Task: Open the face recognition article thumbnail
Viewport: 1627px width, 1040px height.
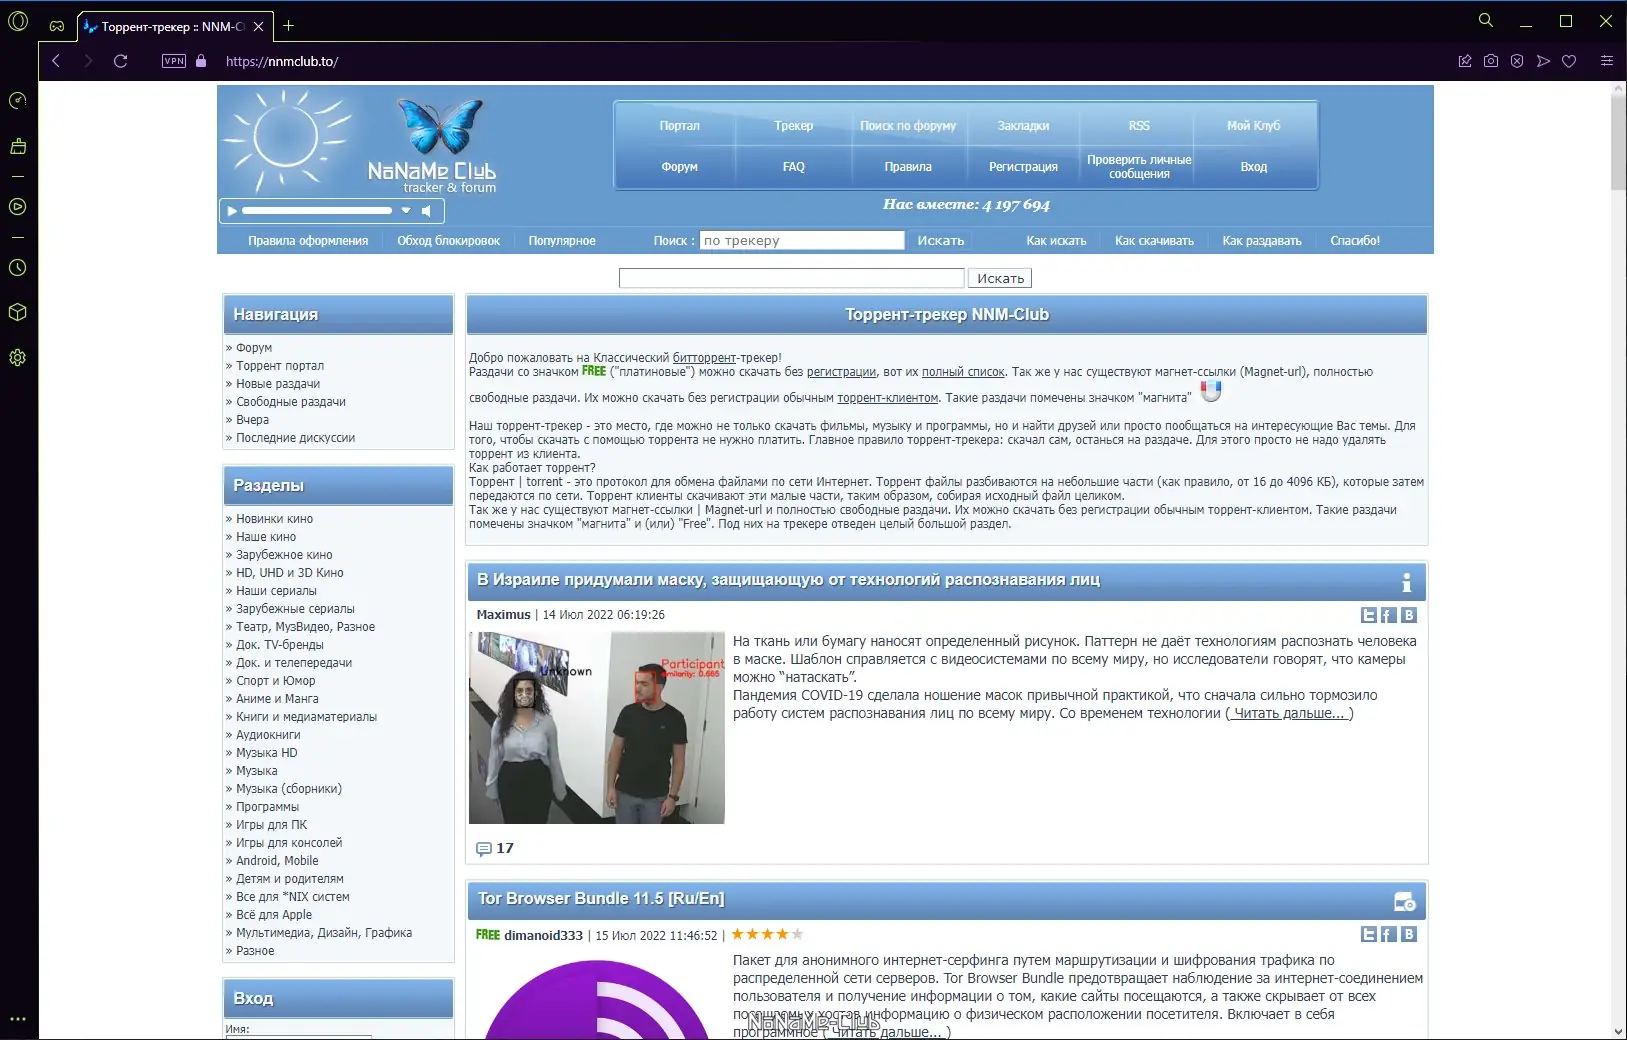Action: tap(597, 728)
